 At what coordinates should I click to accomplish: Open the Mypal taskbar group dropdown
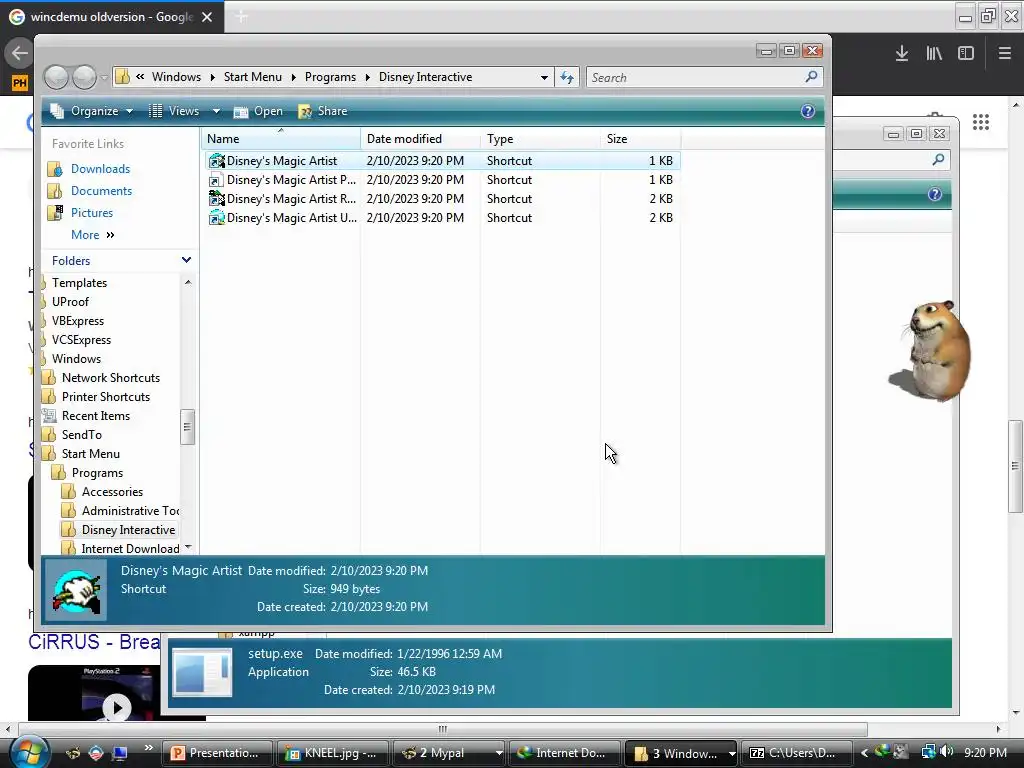(499, 753)
